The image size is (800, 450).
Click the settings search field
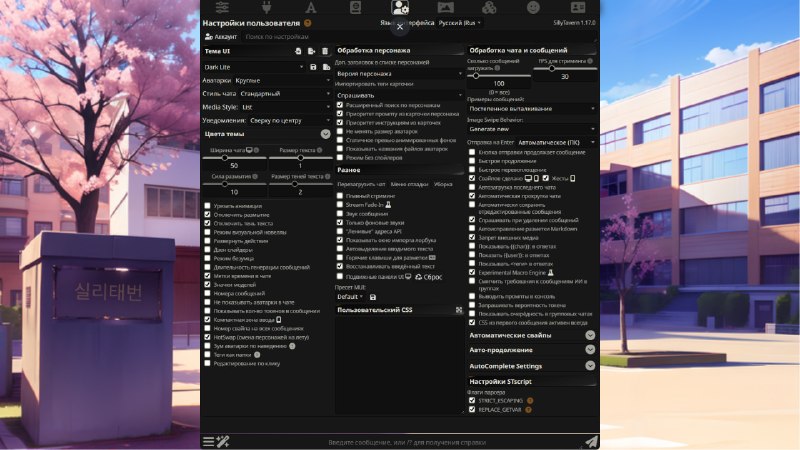click(x=418, y=37)
